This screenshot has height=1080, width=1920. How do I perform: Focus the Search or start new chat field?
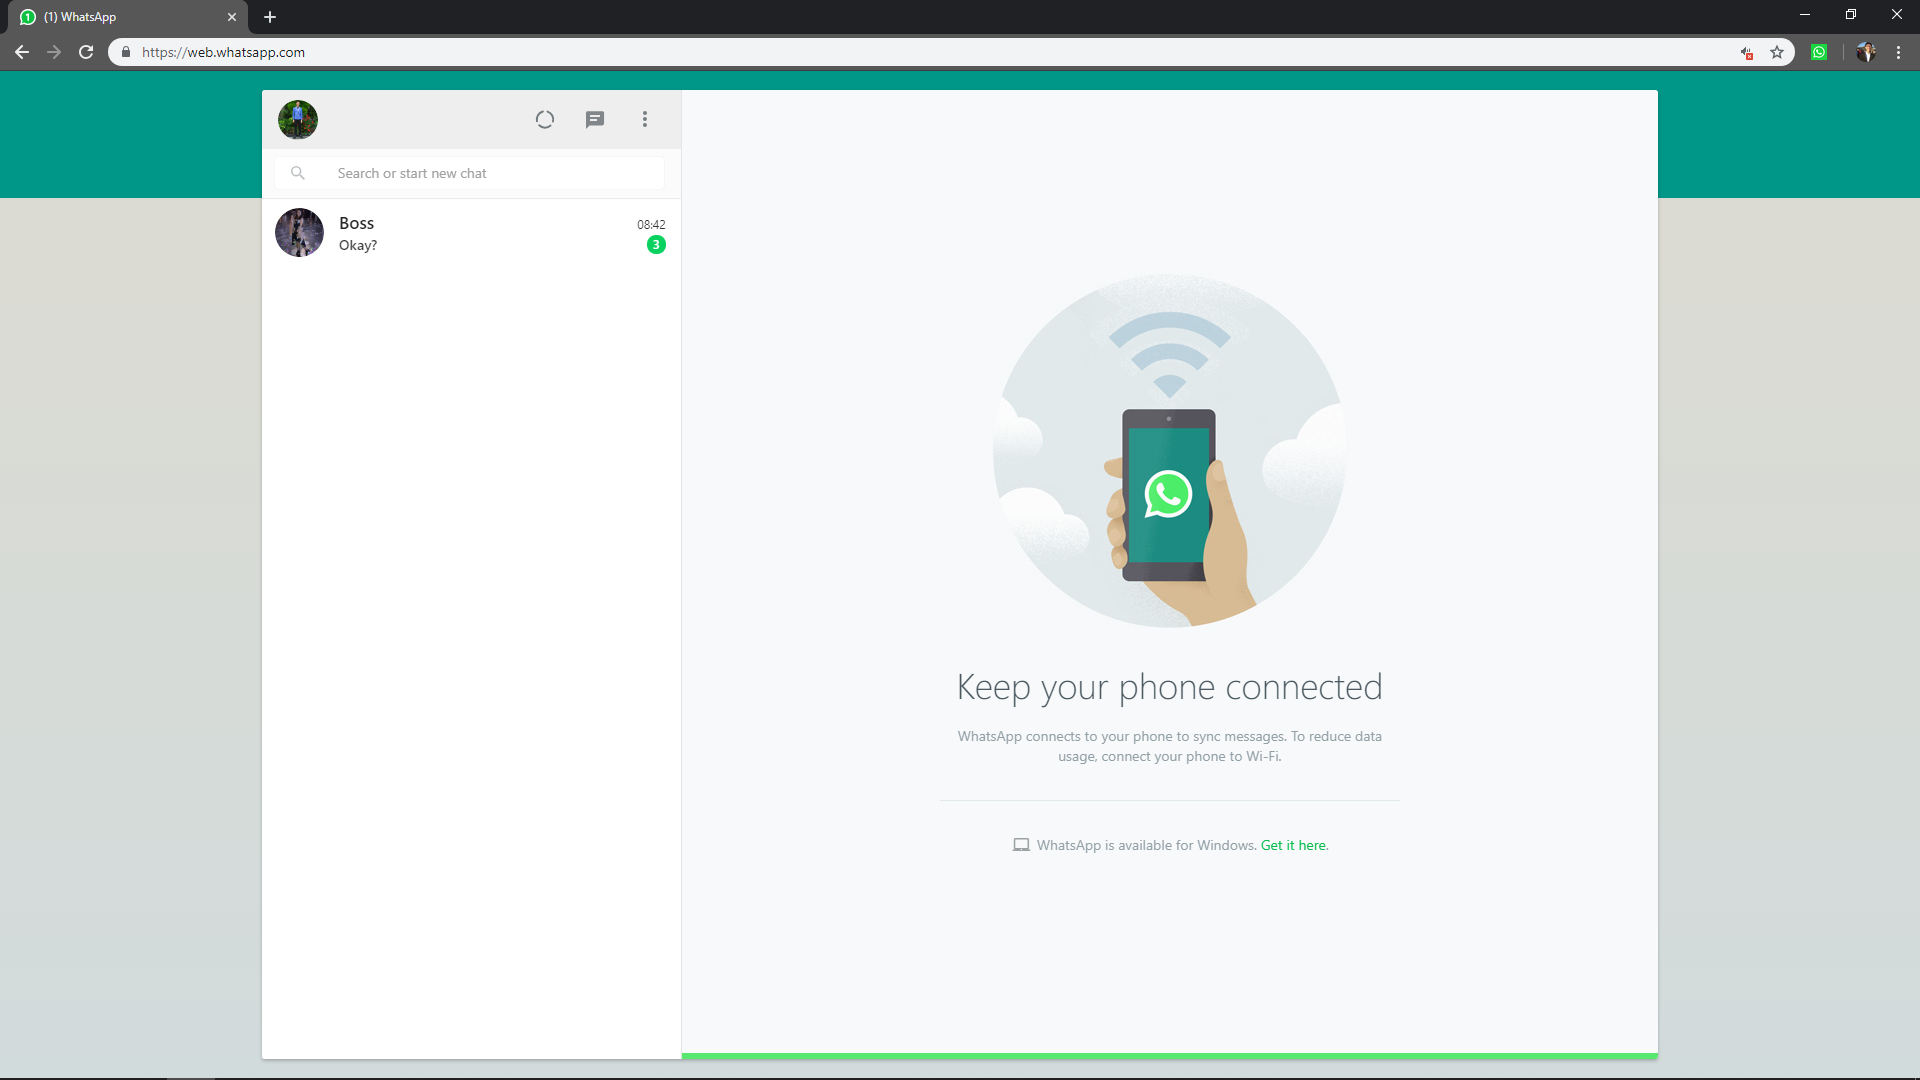point(490,173)
